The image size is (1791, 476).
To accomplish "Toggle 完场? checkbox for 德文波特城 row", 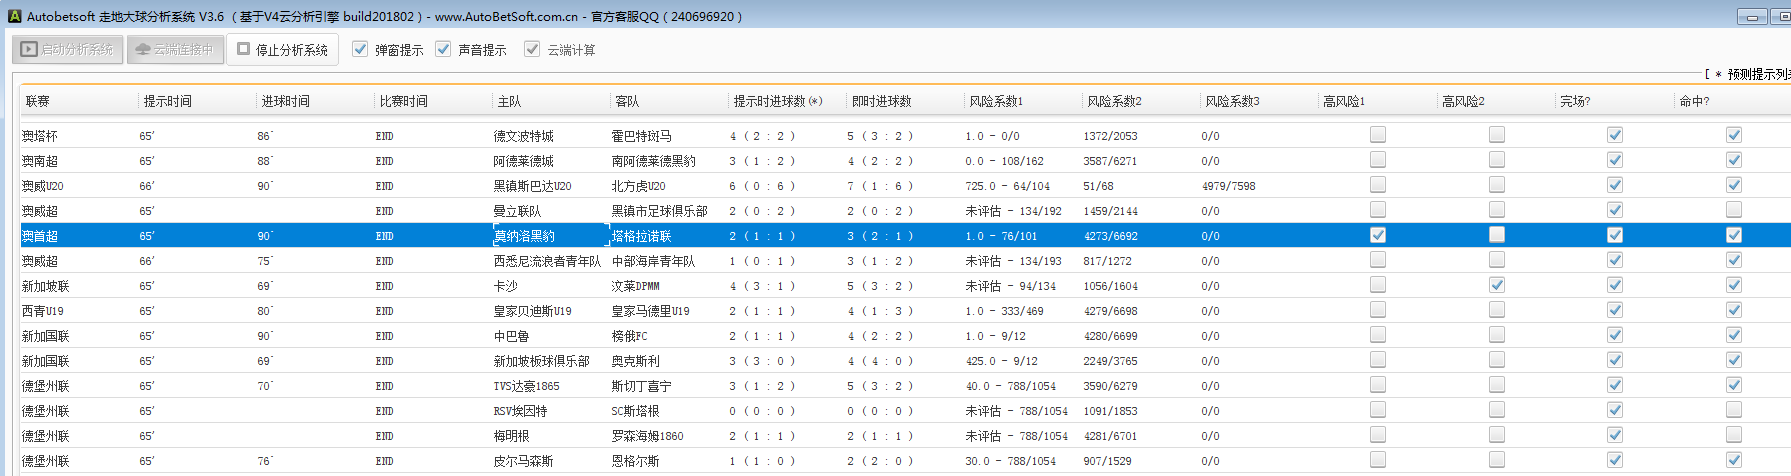I will (1615, 135).
